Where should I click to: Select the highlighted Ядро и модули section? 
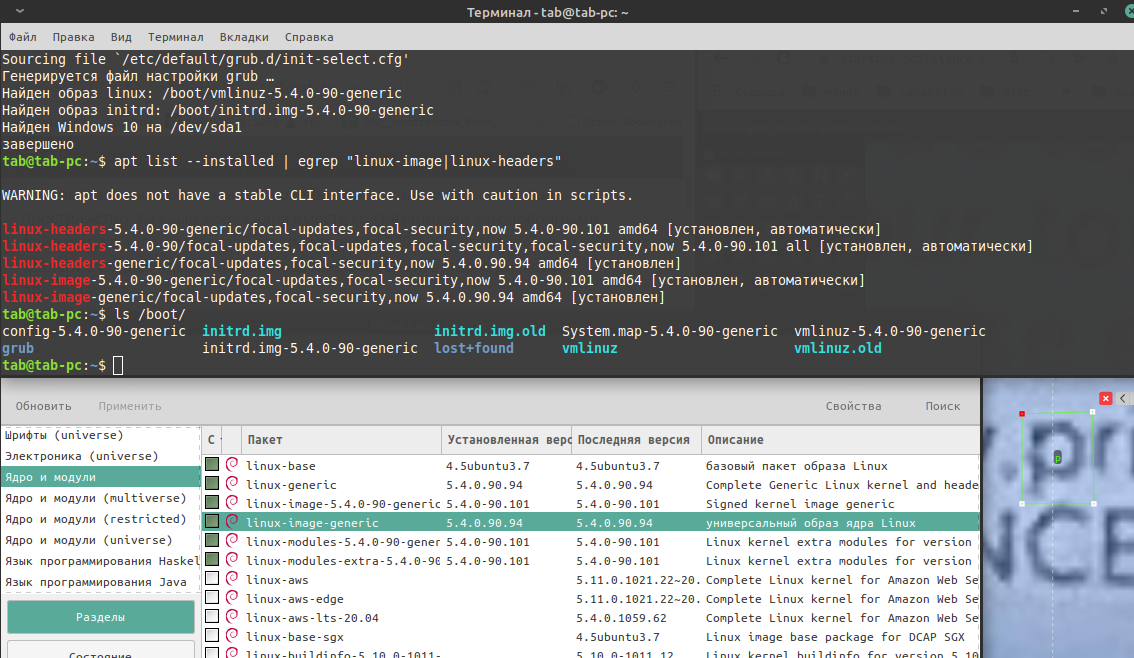[101, 477]
